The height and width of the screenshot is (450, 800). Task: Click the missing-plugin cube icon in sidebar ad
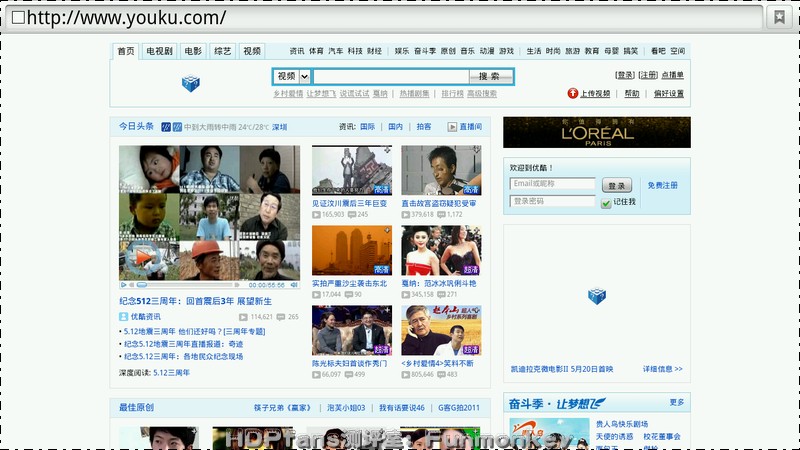pyautogui.click(x=596, y=296)
